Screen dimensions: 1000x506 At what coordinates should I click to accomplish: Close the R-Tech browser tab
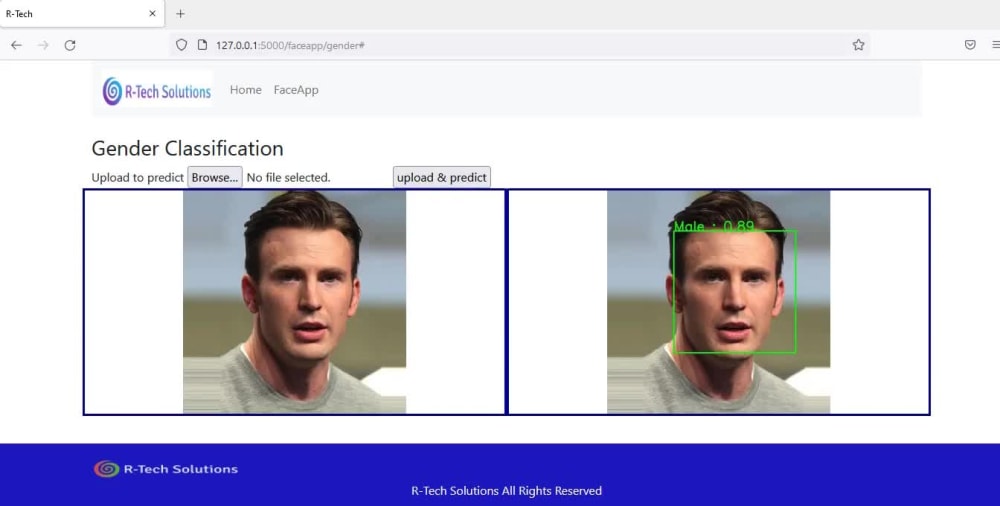tap(152, 13)
